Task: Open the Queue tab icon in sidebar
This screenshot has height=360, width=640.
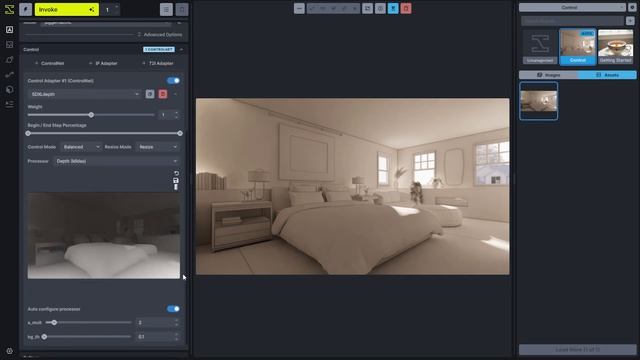Action: [x=9, y=104]
